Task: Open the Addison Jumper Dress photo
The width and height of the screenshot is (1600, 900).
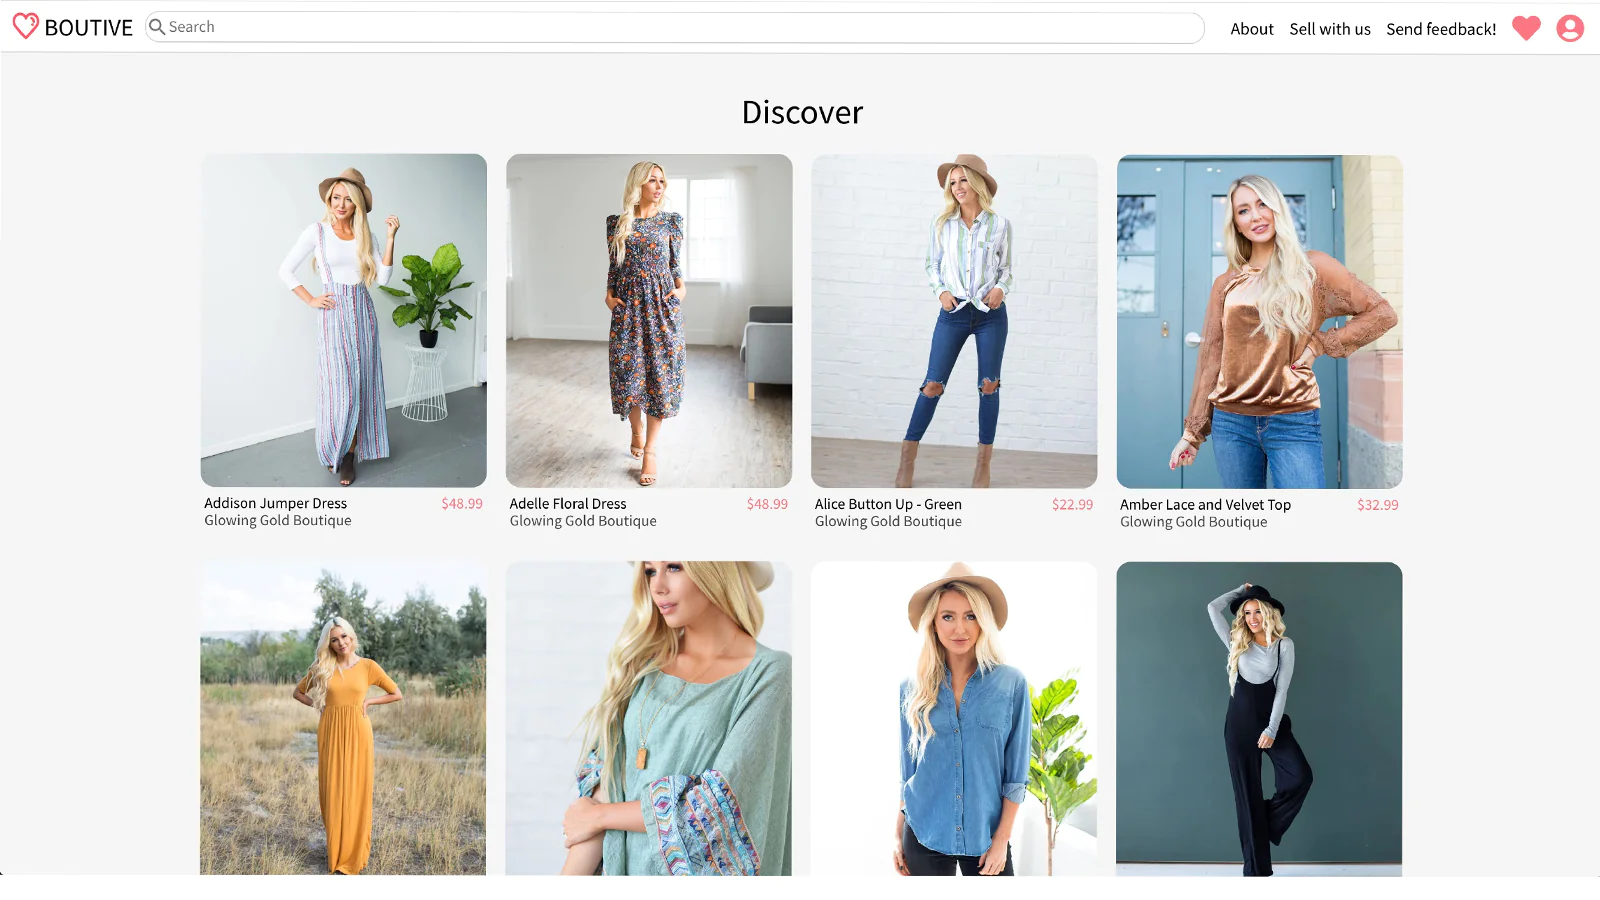Action: (344, 320)
